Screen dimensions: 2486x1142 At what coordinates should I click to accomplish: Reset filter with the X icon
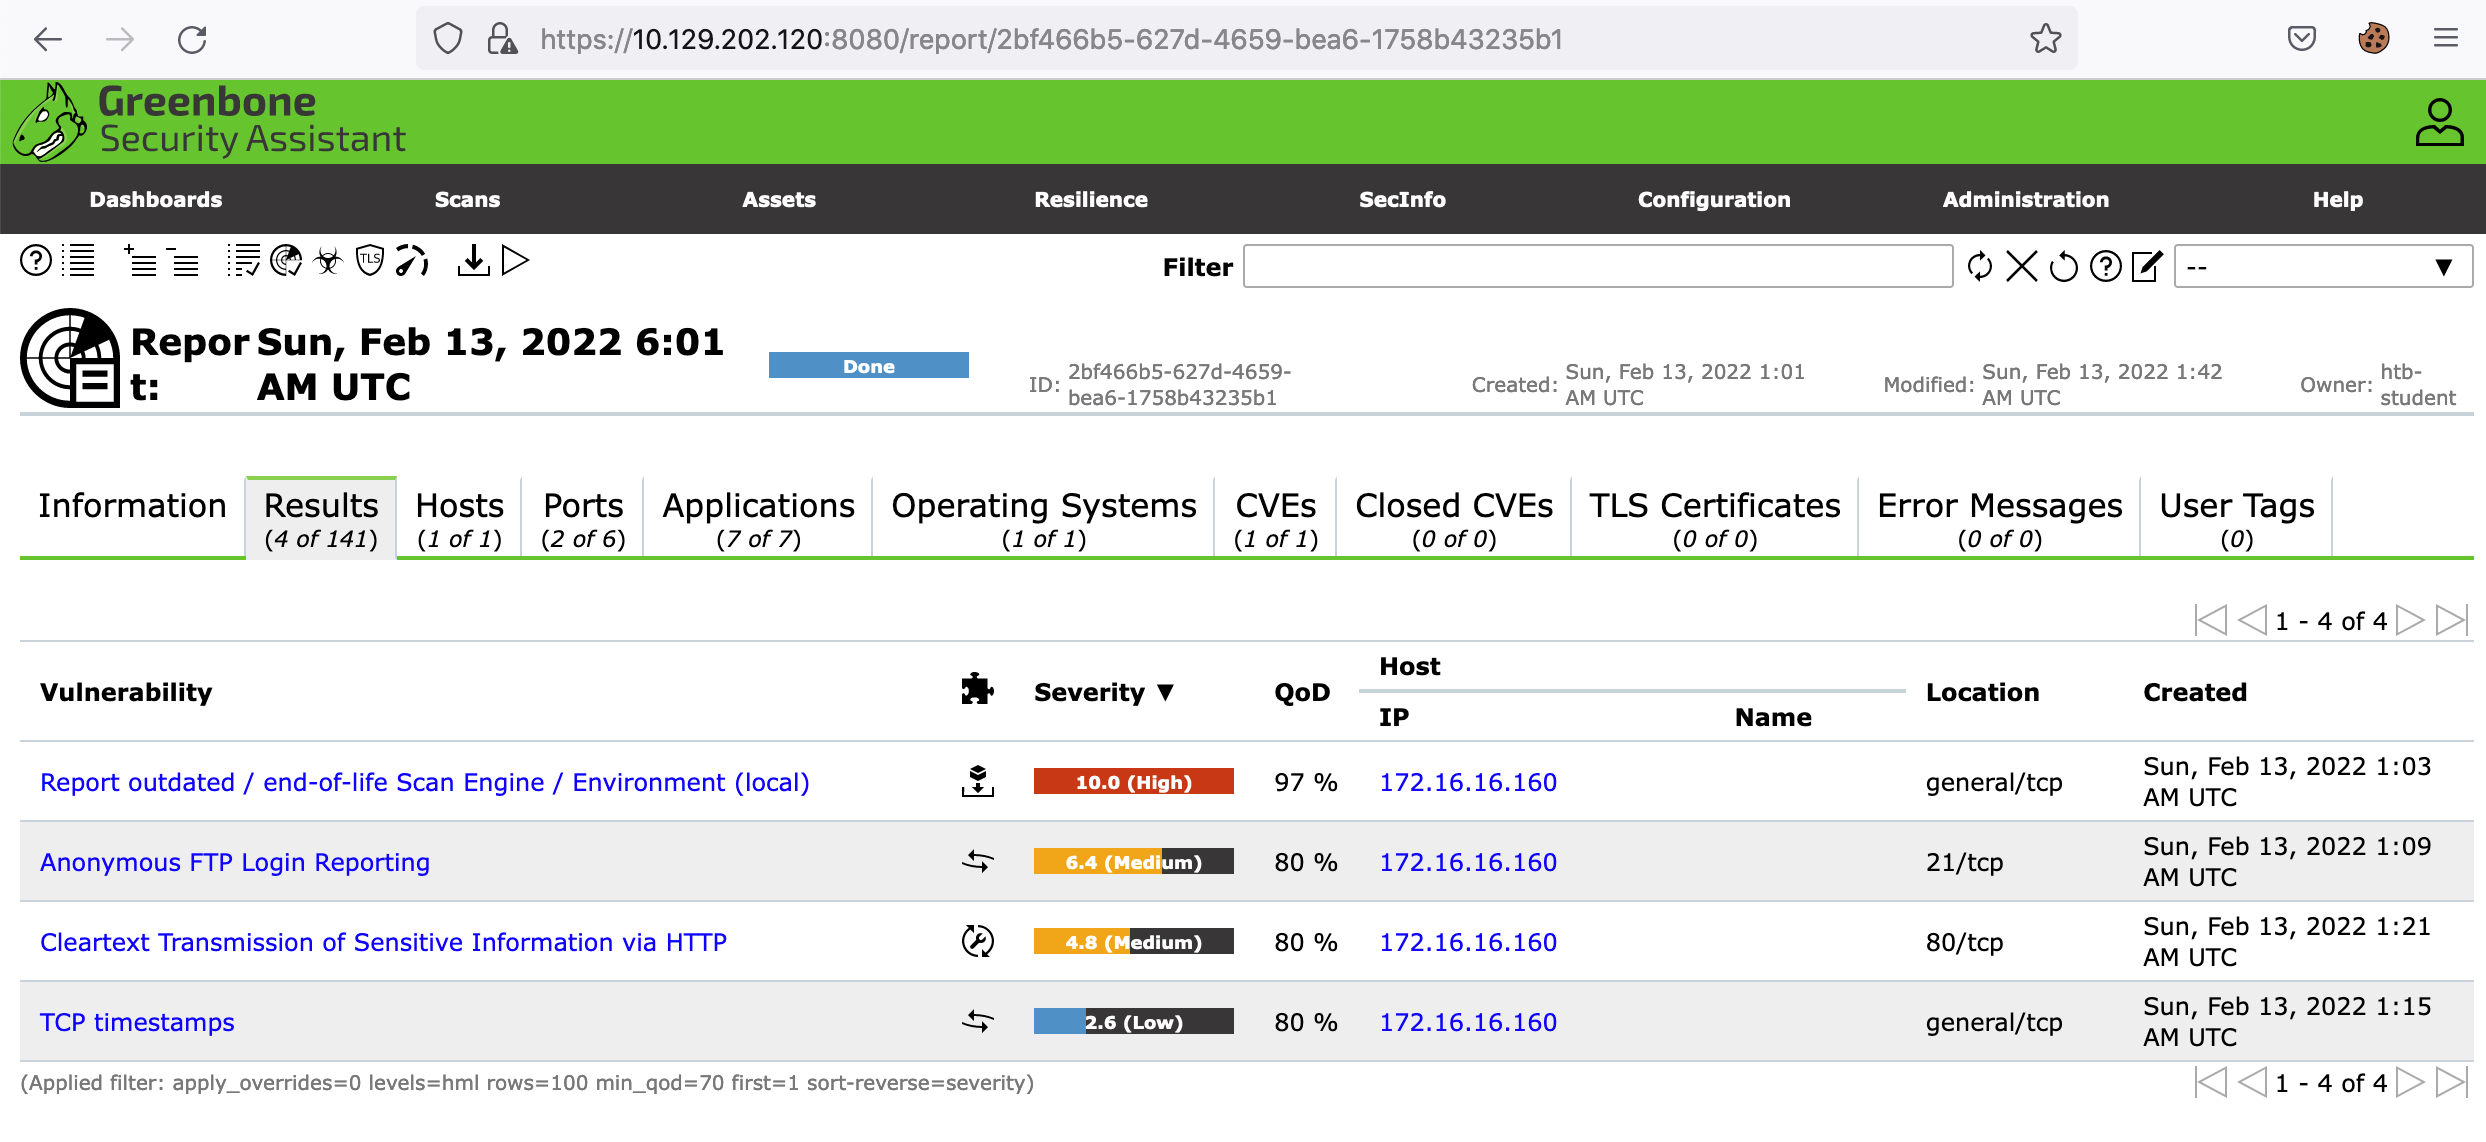(2021, 267)
